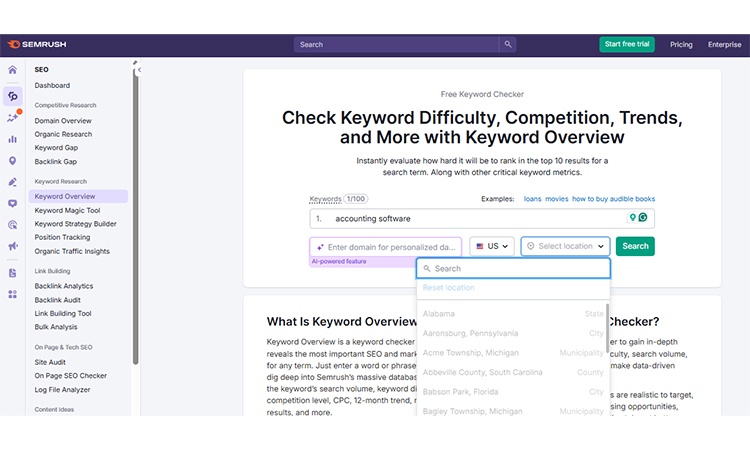The image size is (750, 450).
Task: Click the top Search input bar
Action: point(397,44)
